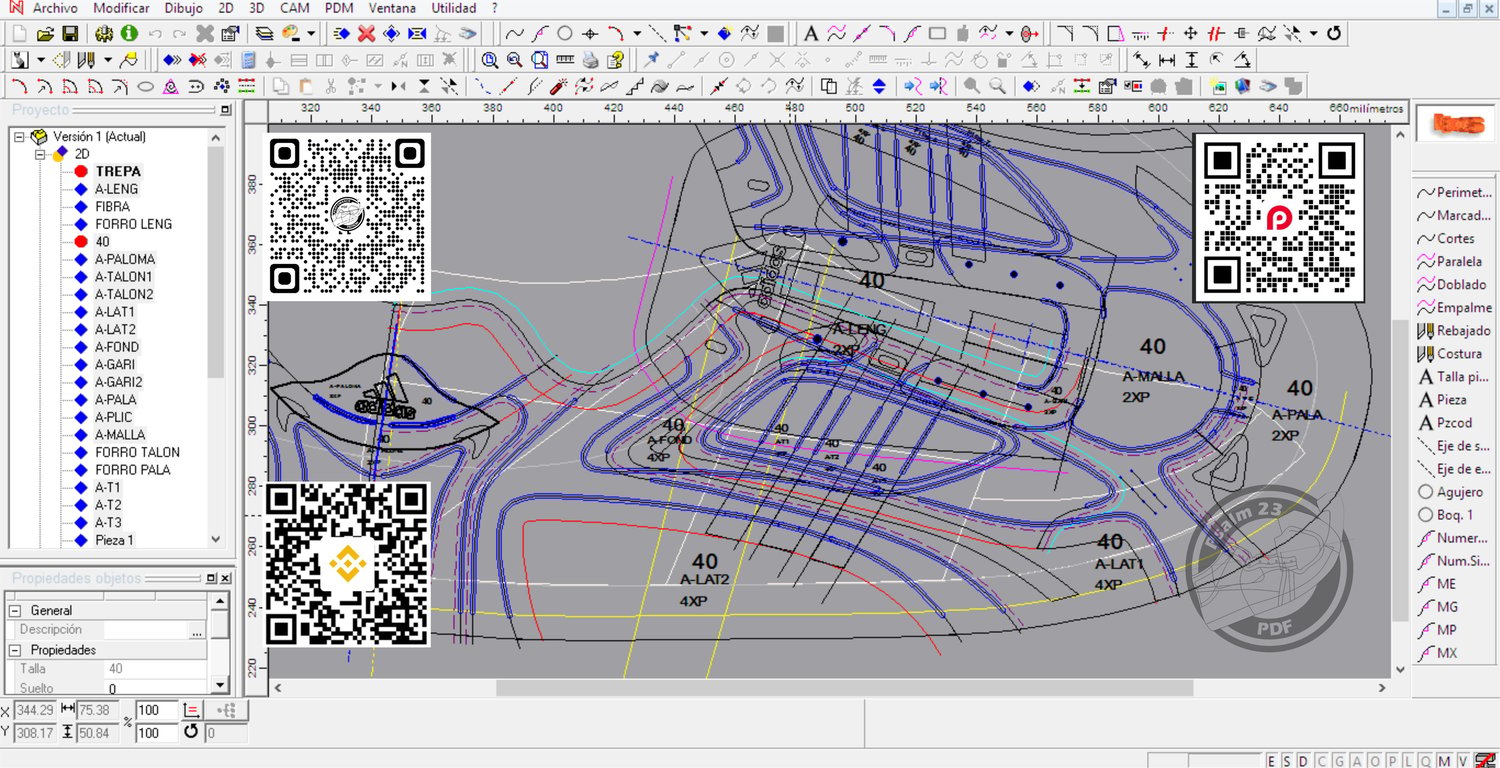Screen dimensions: 1500x768
Task: Open the dropdown arrow beside the pencils icon
Action: point(107,60)
